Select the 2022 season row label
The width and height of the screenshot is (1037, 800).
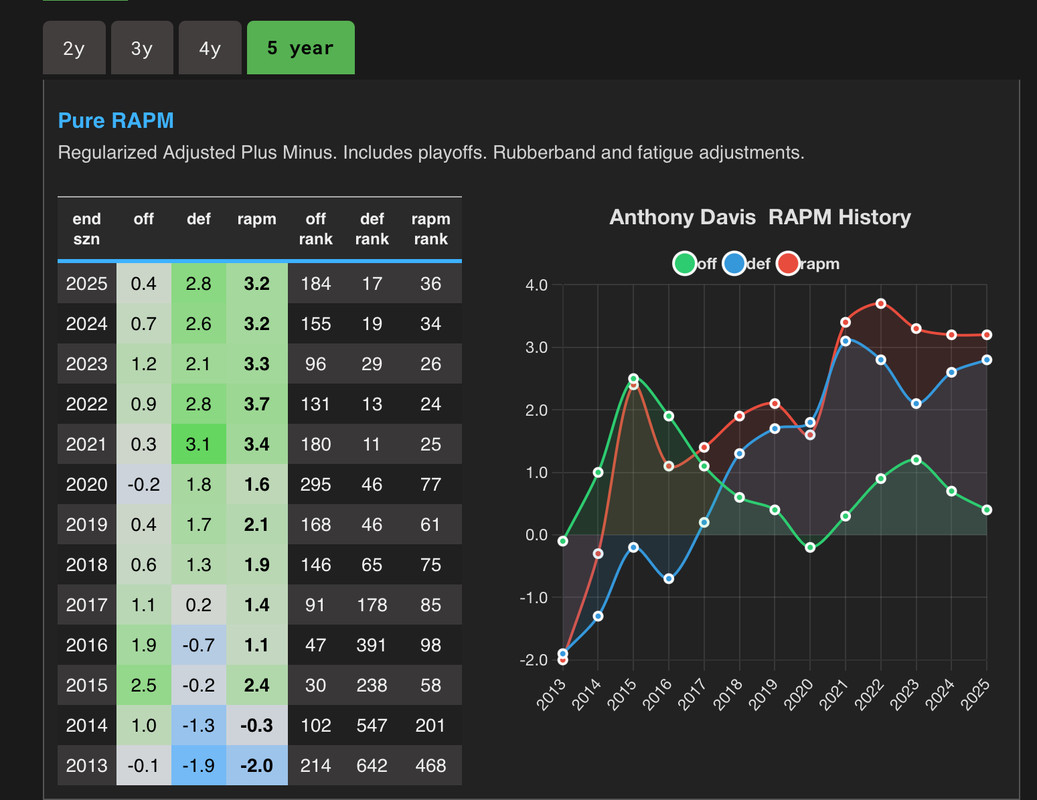click(x=87, y=404)
